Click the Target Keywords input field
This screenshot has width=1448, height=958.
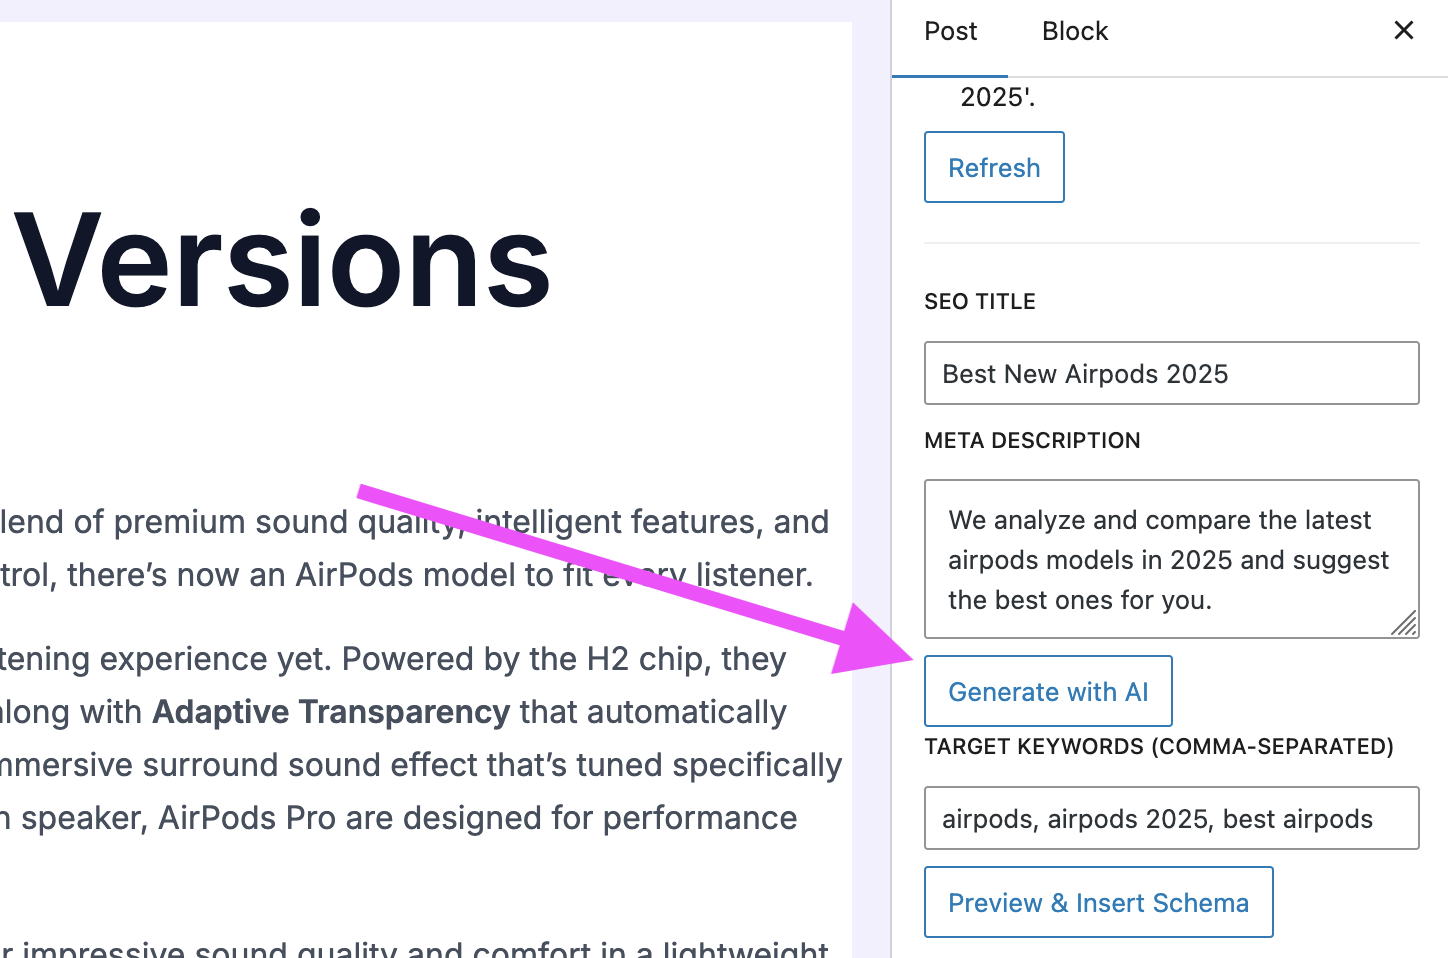tap(1170, 818)
